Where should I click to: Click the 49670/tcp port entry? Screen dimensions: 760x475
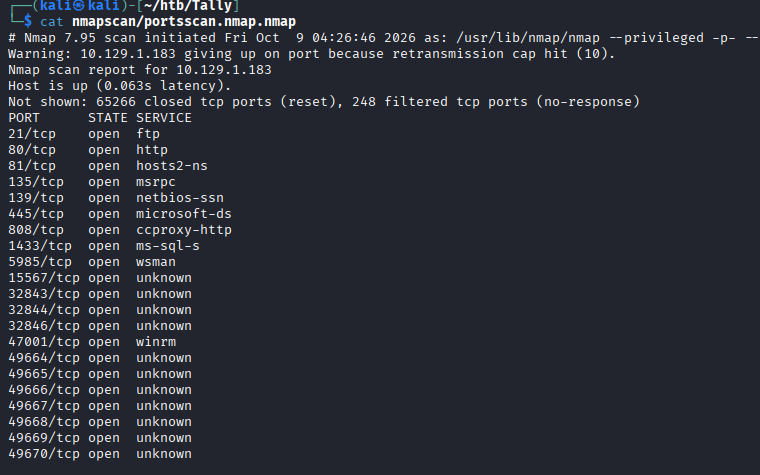click(x=44, y=454)
